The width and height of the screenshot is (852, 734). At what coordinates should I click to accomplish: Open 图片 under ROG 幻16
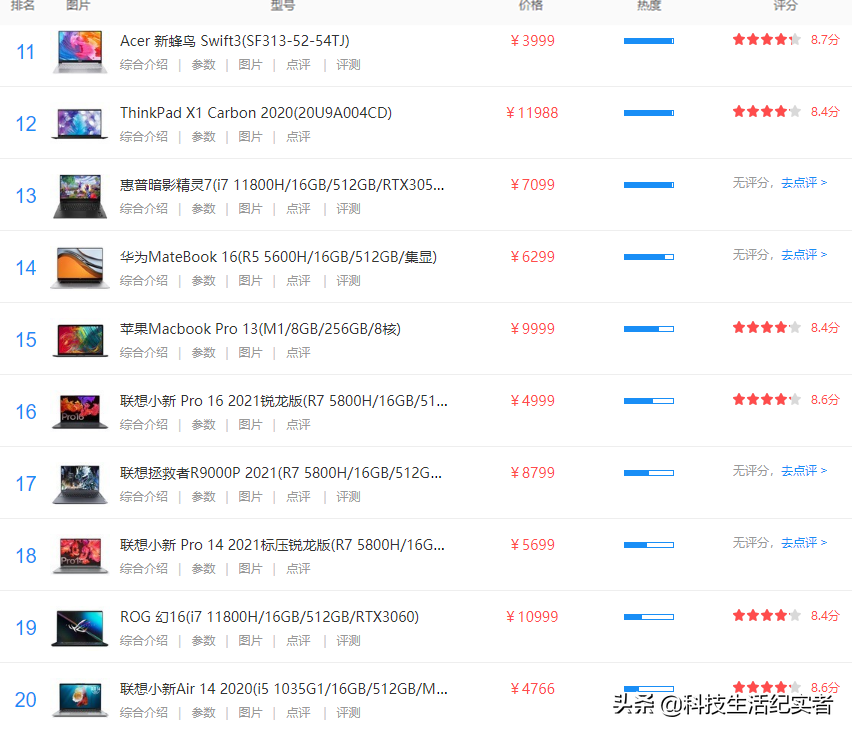(250, 641)
